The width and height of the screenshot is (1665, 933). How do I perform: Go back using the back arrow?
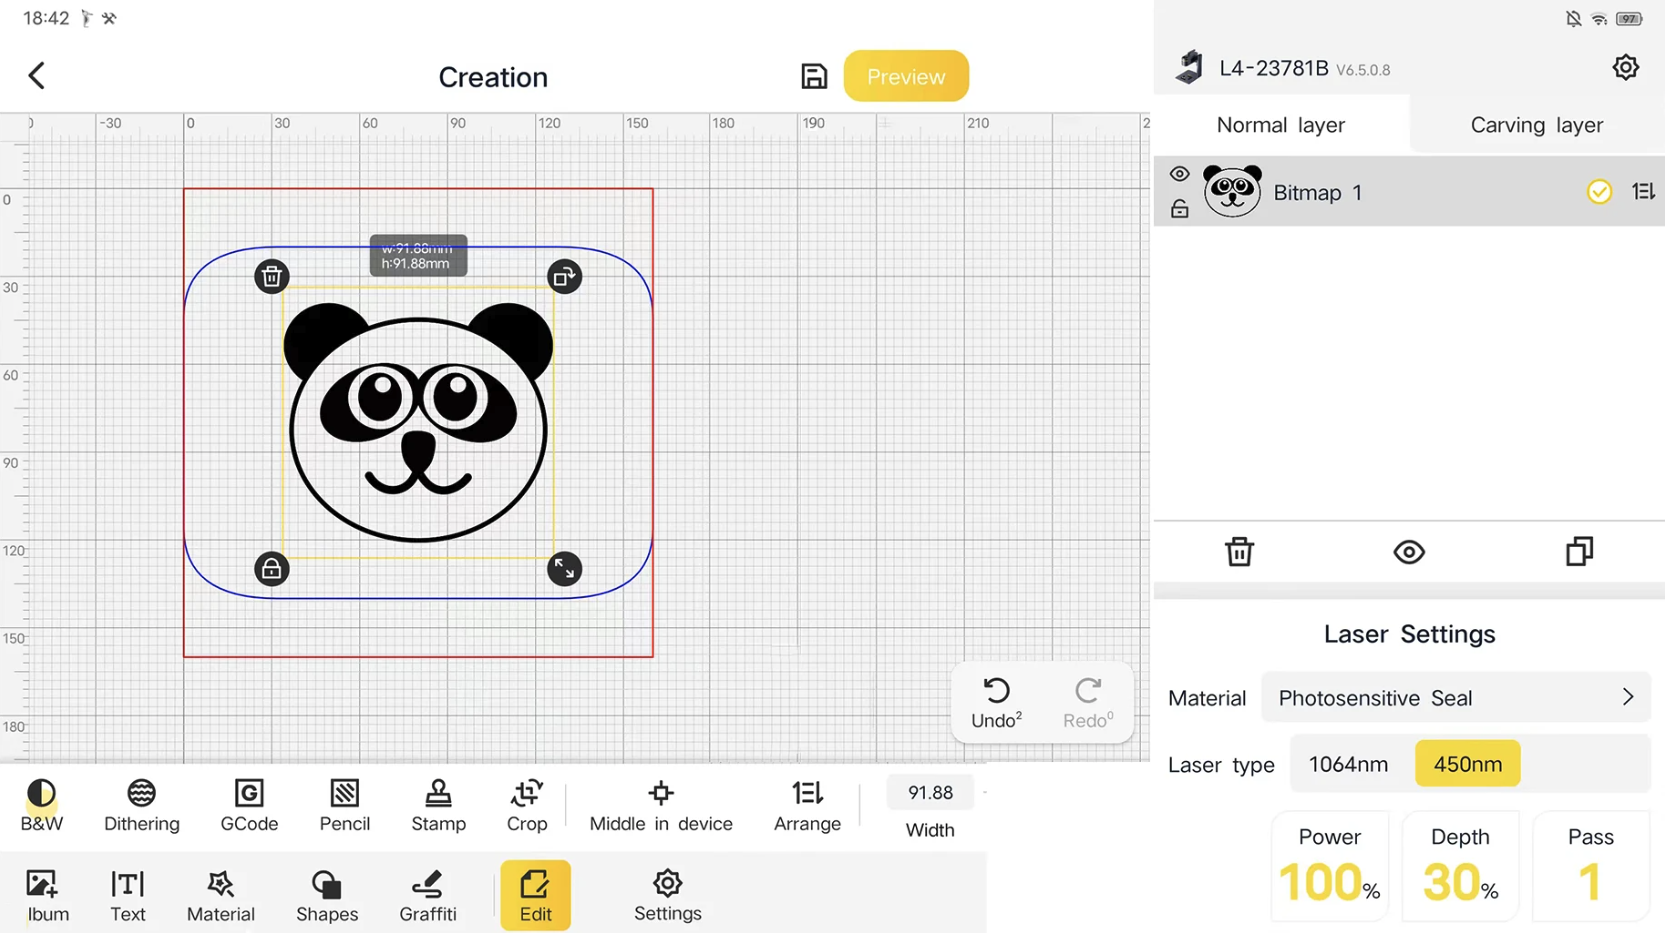pyautogui.click(x=37, y=76)
